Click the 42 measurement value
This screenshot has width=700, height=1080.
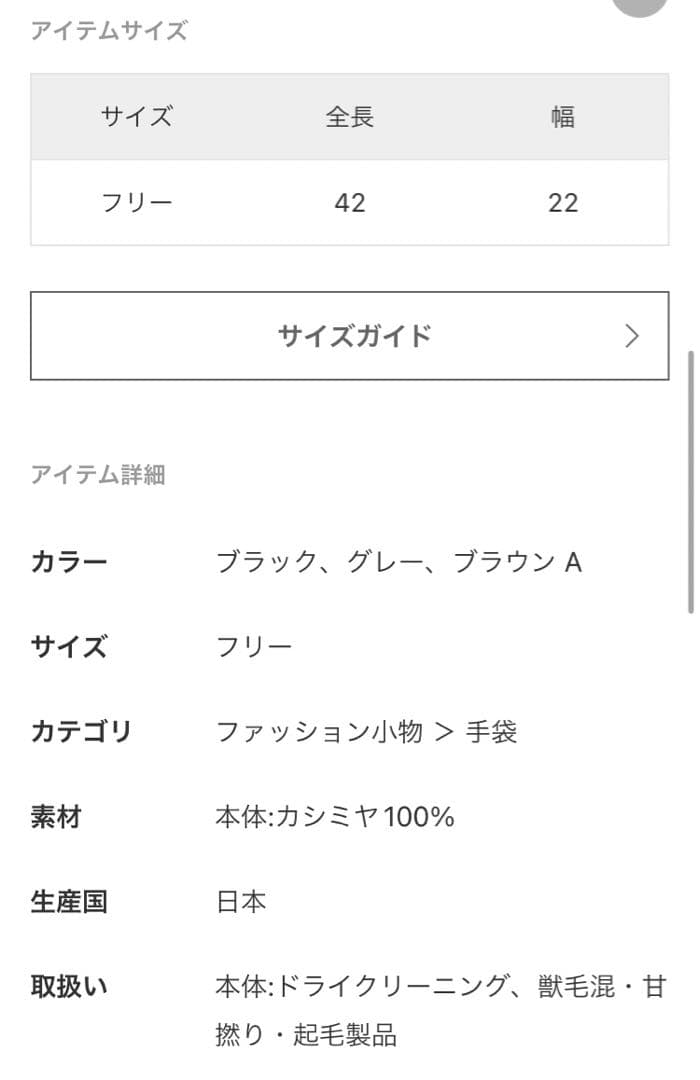coord(349,203)
